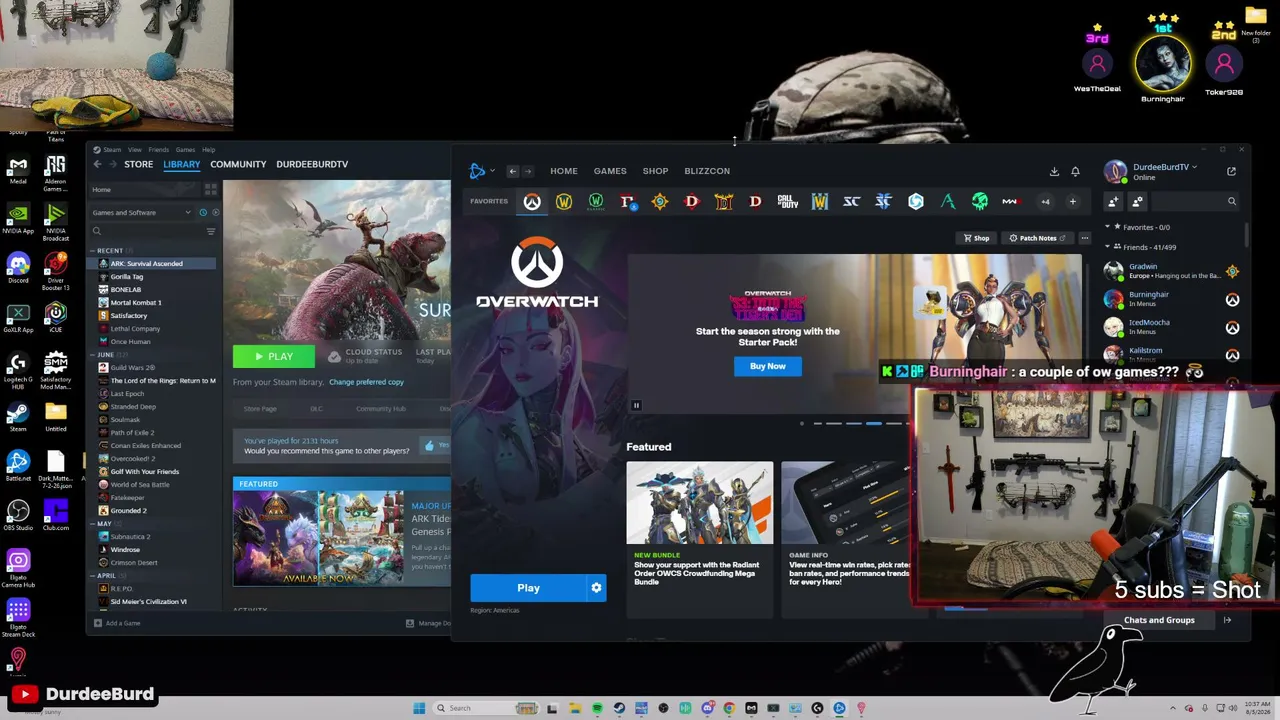Open Elgato Stream Deck desktop icon
The image size is (1280, 720).
click(x=18, y=617)
